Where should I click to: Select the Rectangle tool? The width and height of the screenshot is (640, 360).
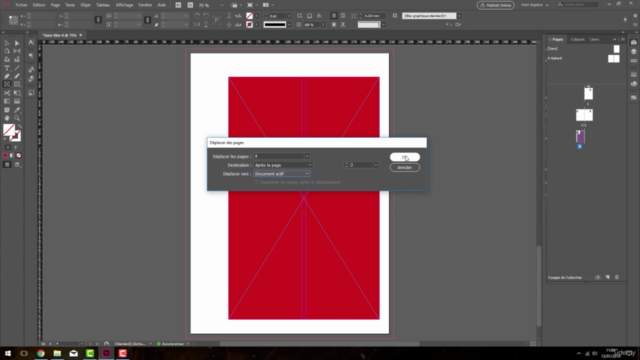coord(17,84)
